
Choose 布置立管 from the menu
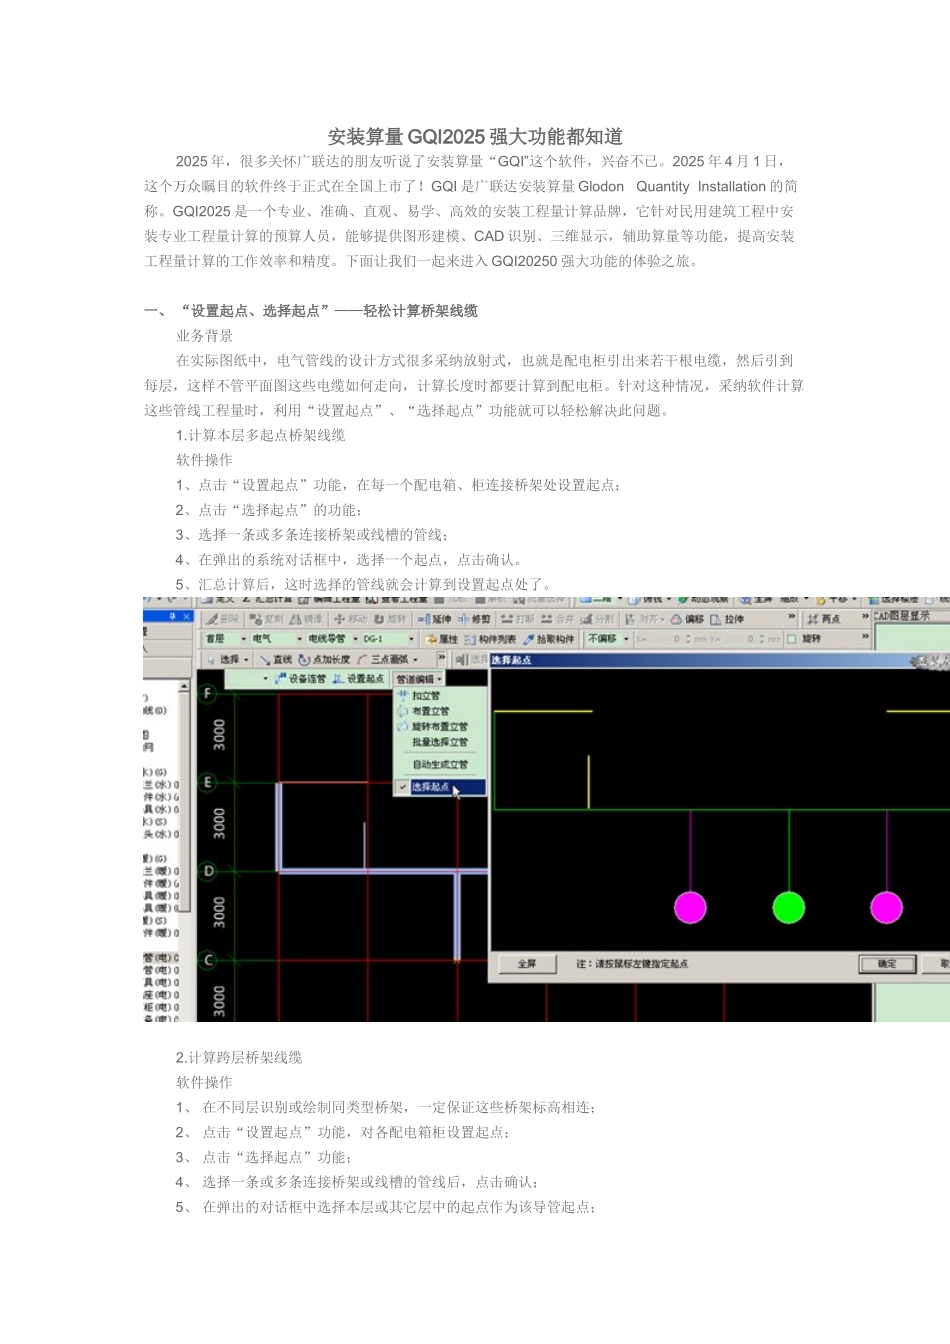pos(430,711)
